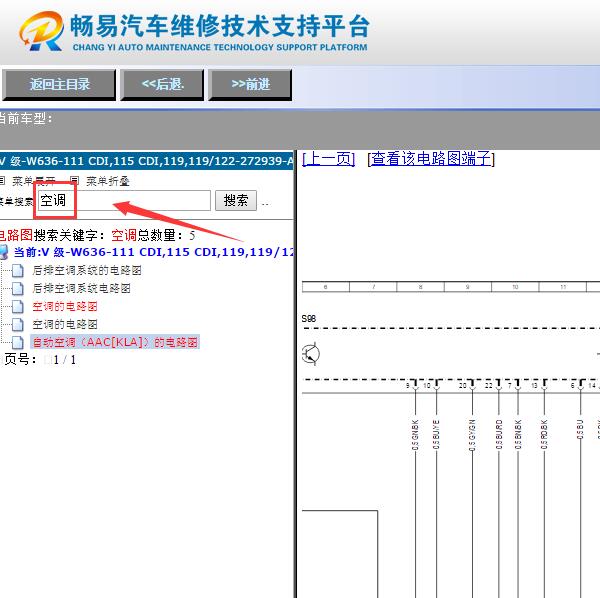This screenshot has width=600, height=598.
Task: Click column 8 in diagram grid header
Action: click(420, 287)
